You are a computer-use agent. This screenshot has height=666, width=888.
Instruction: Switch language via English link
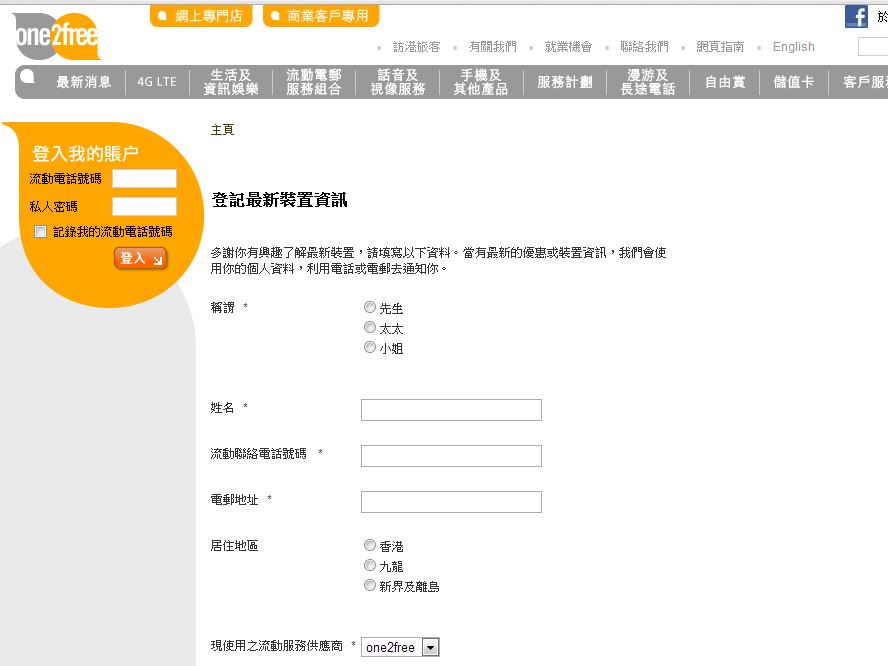[793, 47]
